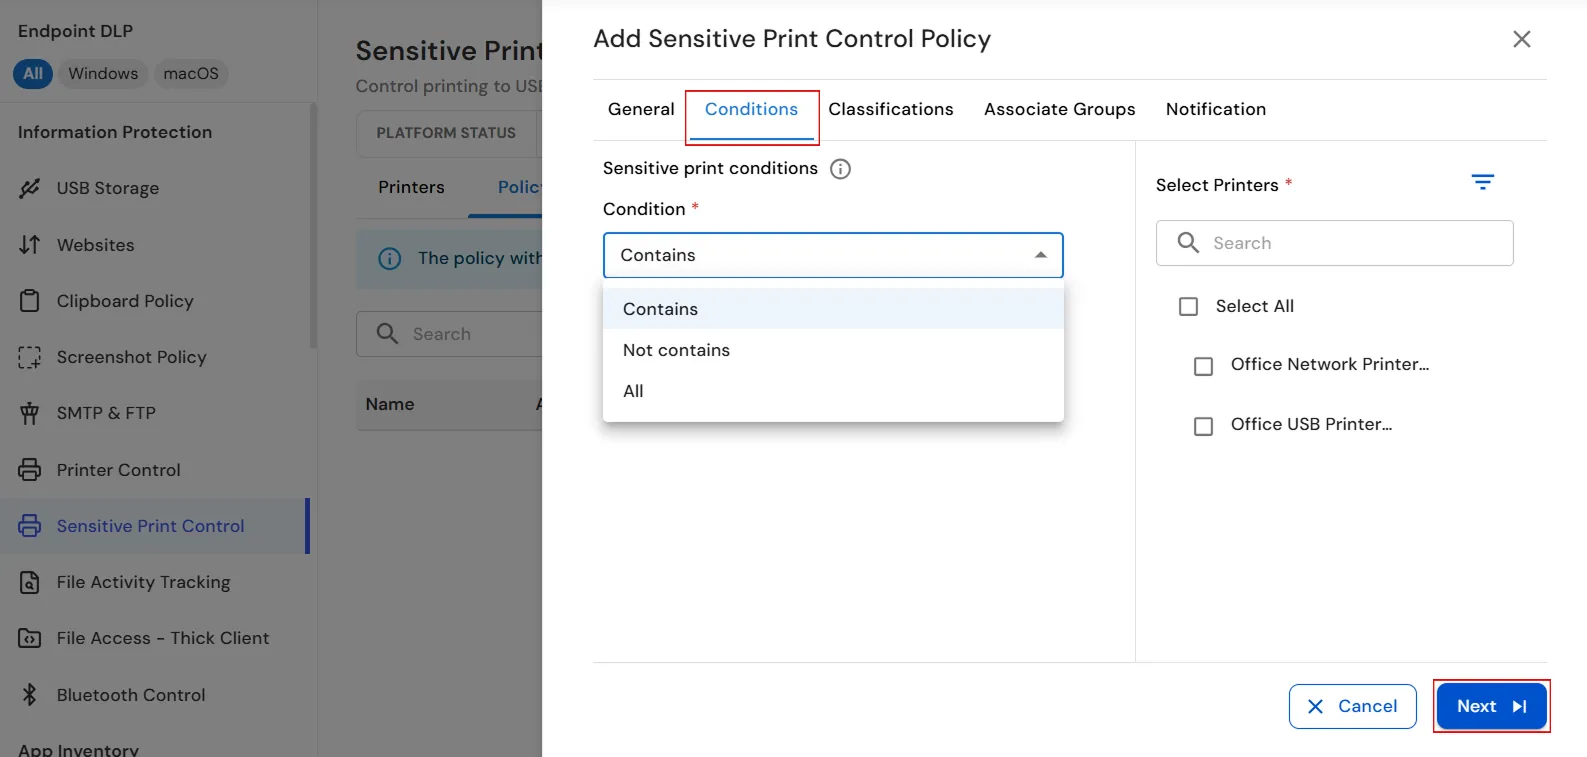Open the Associate Groups tab
The image size is (1587, 757).
[x=1060, y=109]
